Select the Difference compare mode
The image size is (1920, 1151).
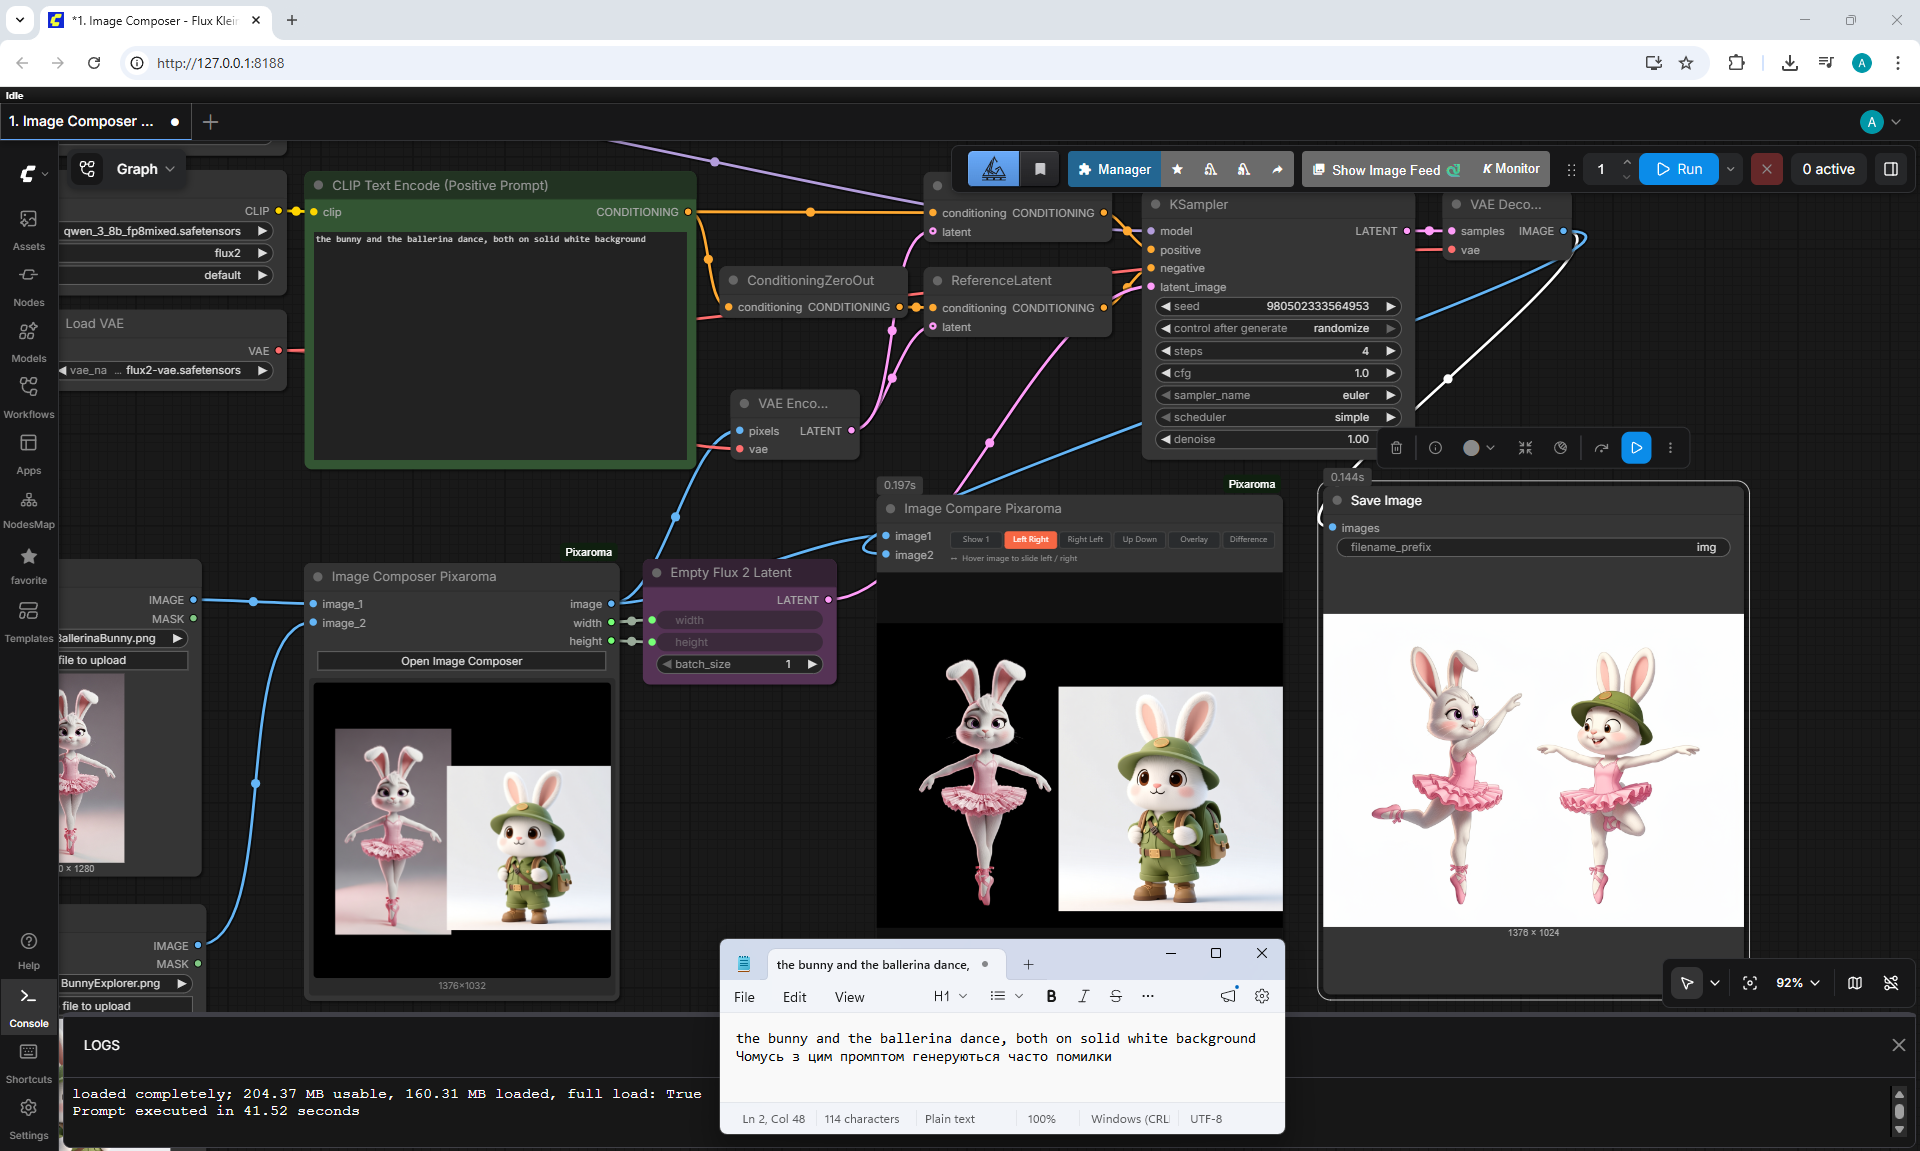(1248, 539)
